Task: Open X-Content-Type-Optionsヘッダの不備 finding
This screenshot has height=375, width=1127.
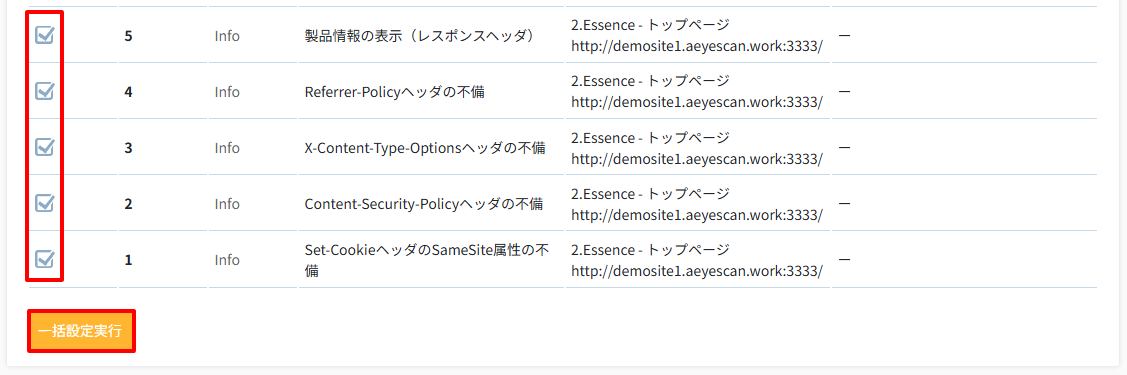Action: tap(425, 148)
